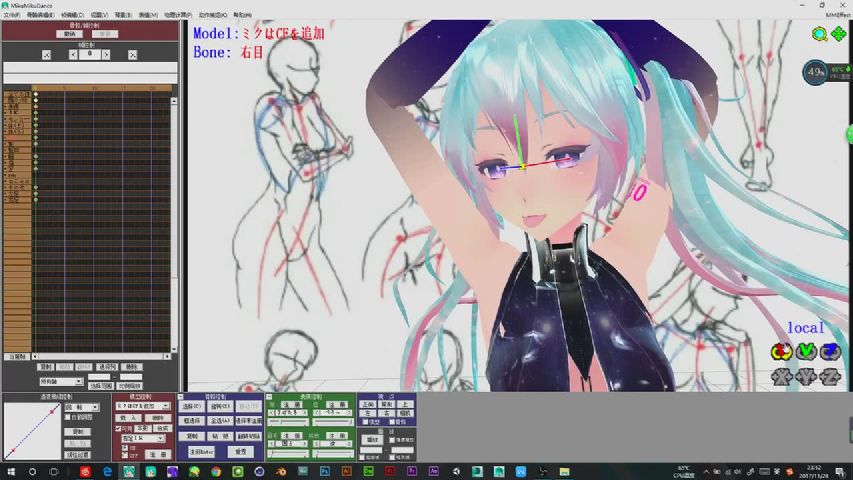Image resolution: width=853 pixels, height=480 pixels.
Task: Open Google Chrome from the taskbar
Action: (216, 471)
